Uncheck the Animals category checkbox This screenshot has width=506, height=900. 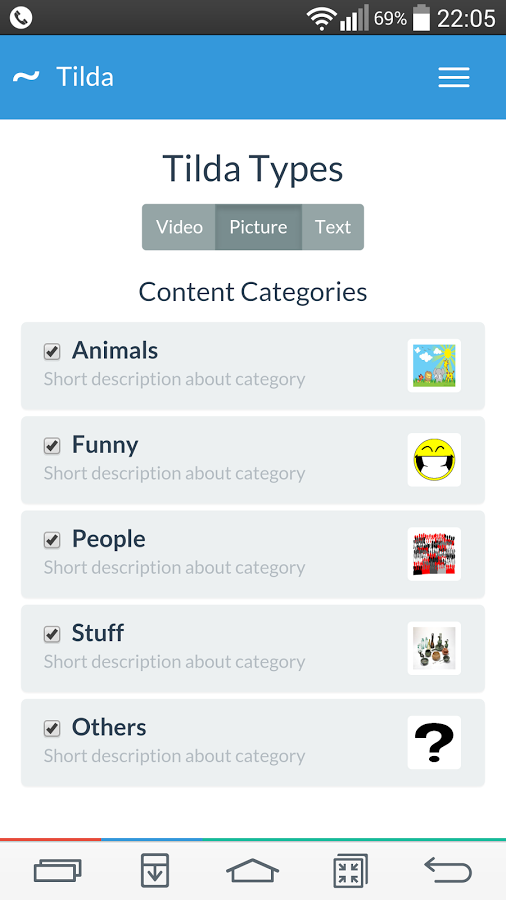click(52, 351)
